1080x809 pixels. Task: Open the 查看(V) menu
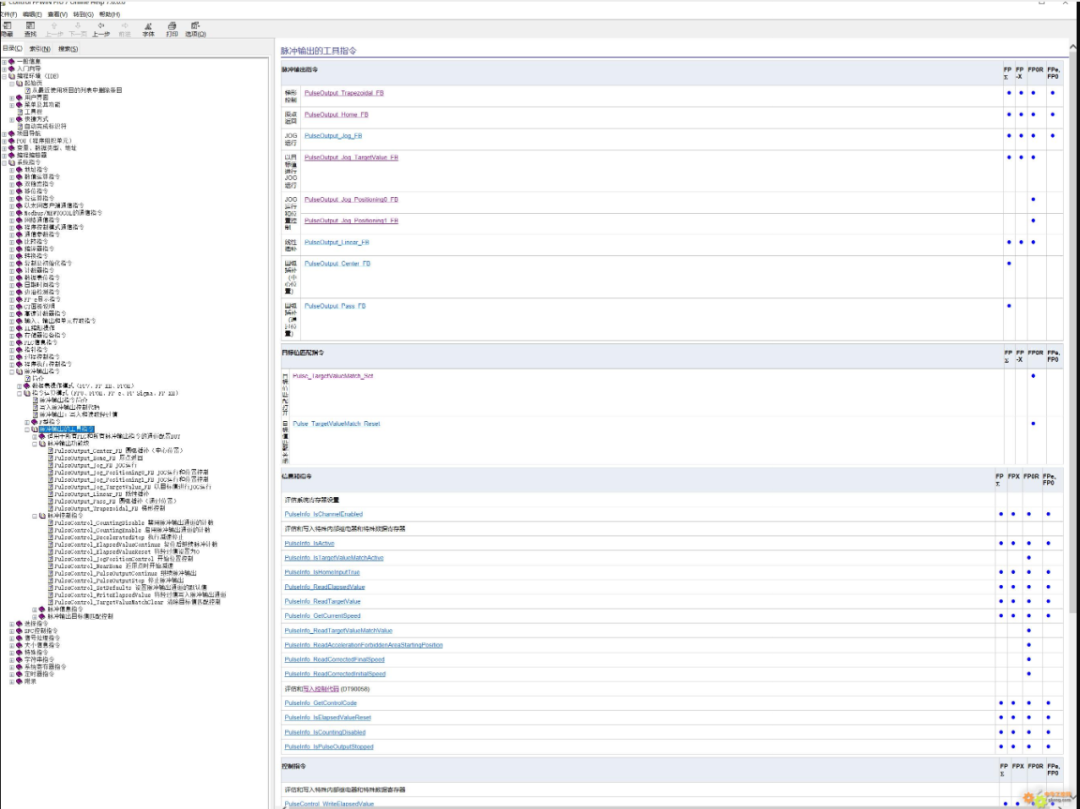58,15
